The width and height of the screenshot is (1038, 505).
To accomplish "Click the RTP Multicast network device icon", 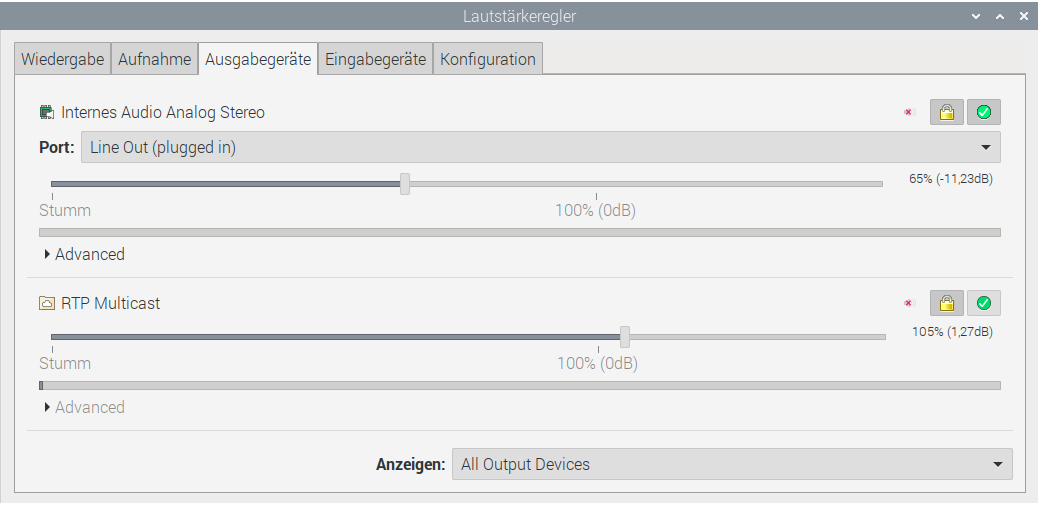I will click(x=46, y=303).
